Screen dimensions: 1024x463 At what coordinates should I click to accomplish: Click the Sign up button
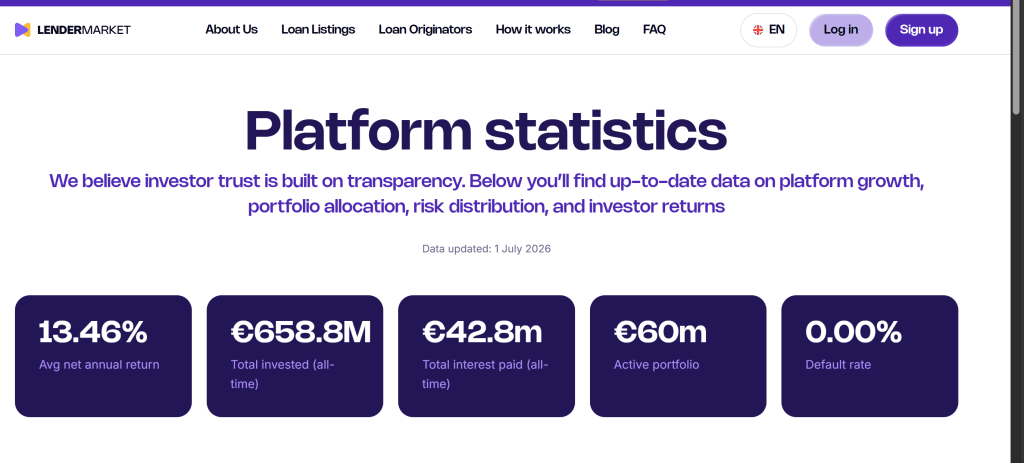coord(921,30)
